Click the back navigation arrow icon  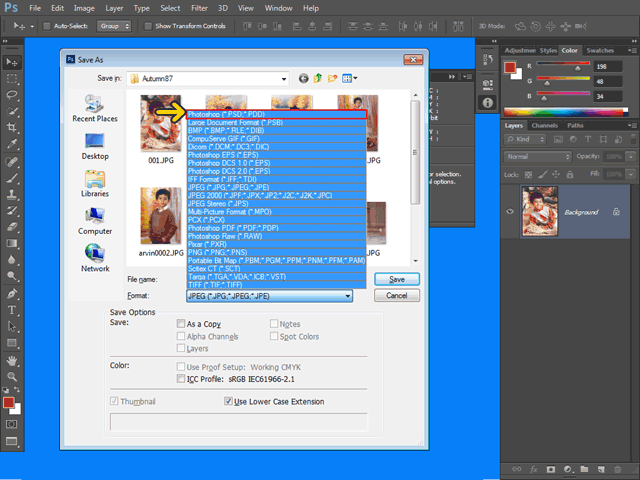click(x=303, y=77)
